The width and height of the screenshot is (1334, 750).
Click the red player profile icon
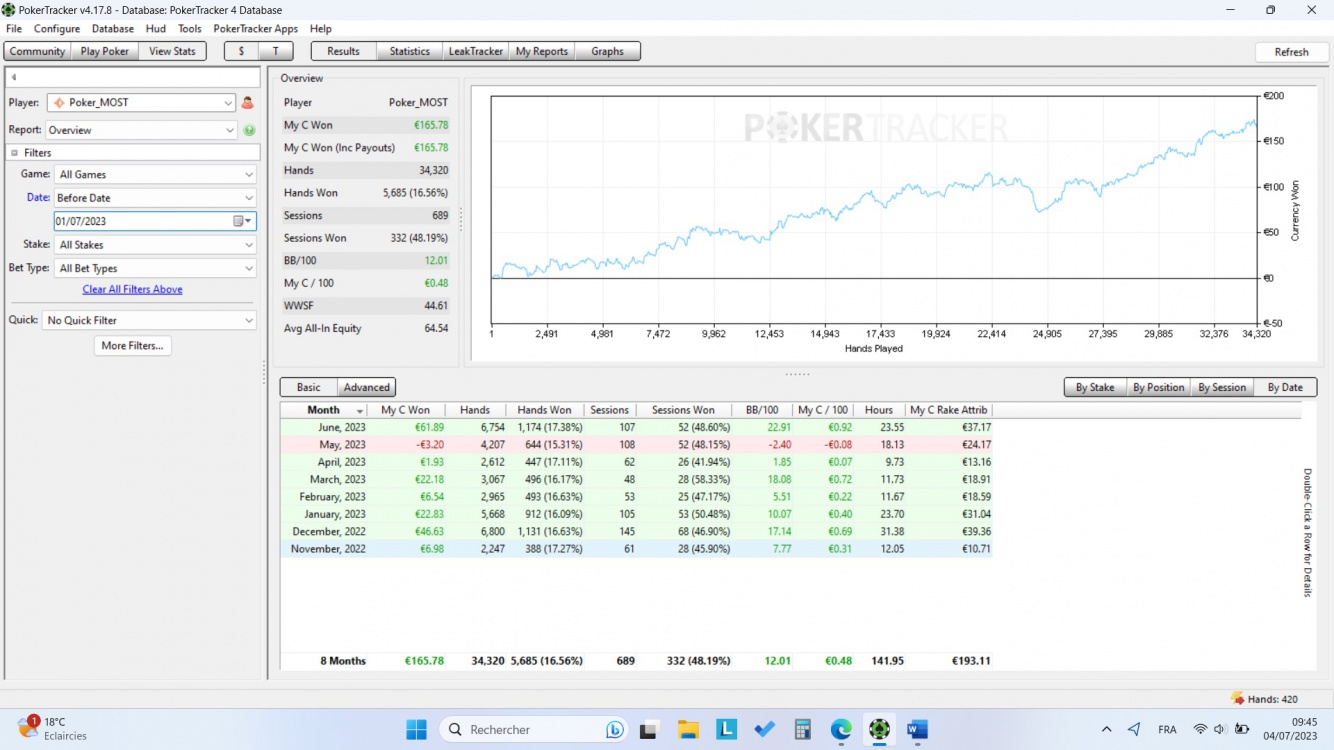click(x=248, y=102)
